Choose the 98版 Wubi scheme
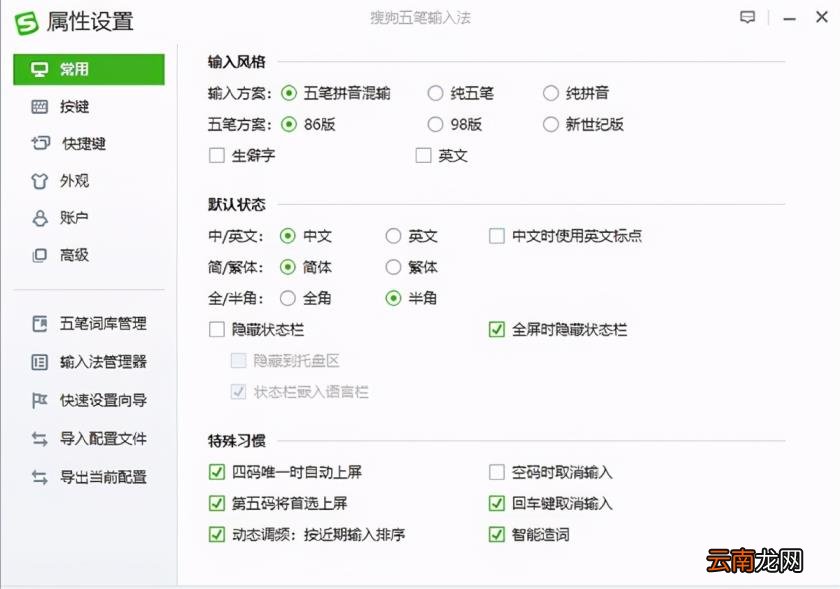 coord(435,124)
